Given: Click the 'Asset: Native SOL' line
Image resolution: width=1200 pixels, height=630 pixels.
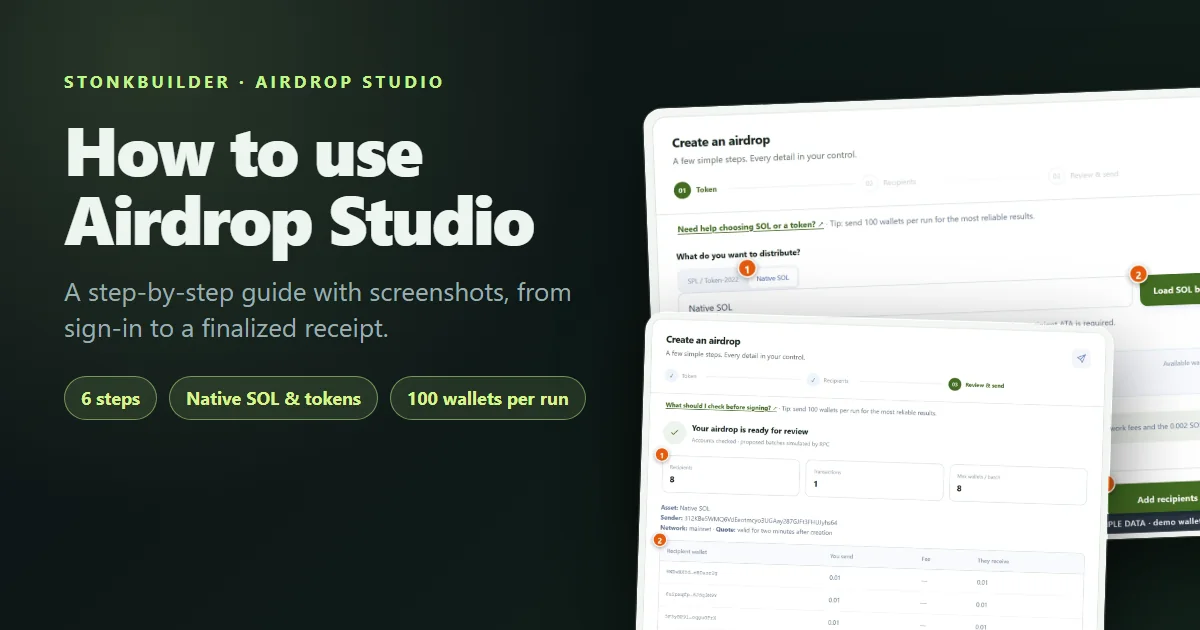Looking at the screenshot, I should [685, 508].
